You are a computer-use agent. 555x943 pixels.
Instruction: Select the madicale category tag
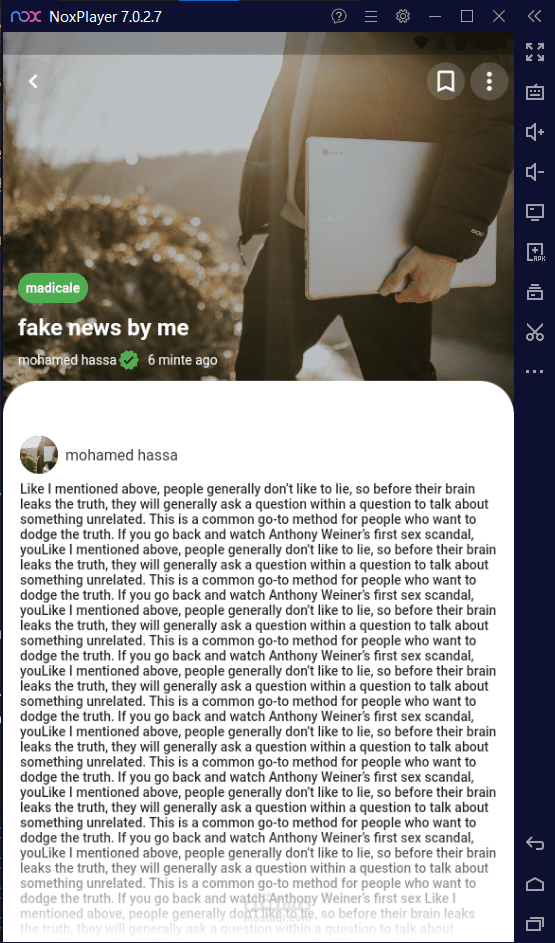click(x=53, y=288)
